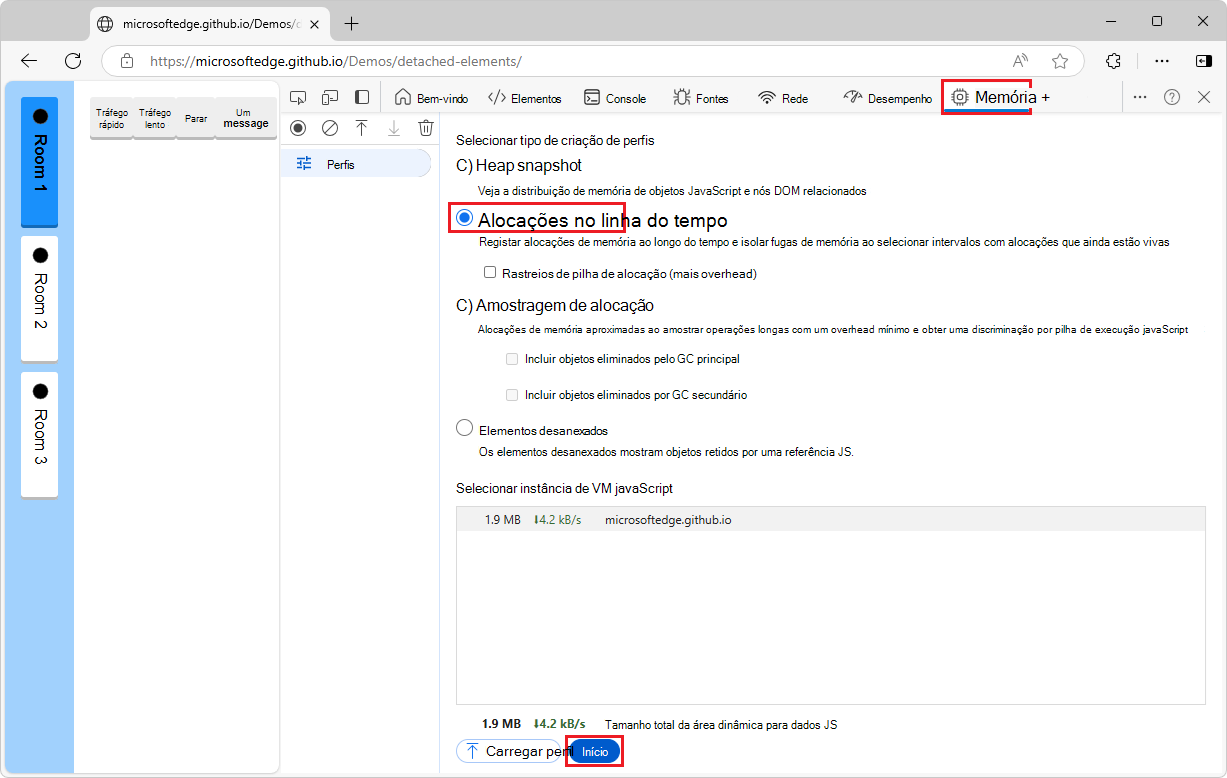The image size is (1227, 778).
Task: Check Incluir objetos eliminados pelo GC principal
Action: click(512, 359)
